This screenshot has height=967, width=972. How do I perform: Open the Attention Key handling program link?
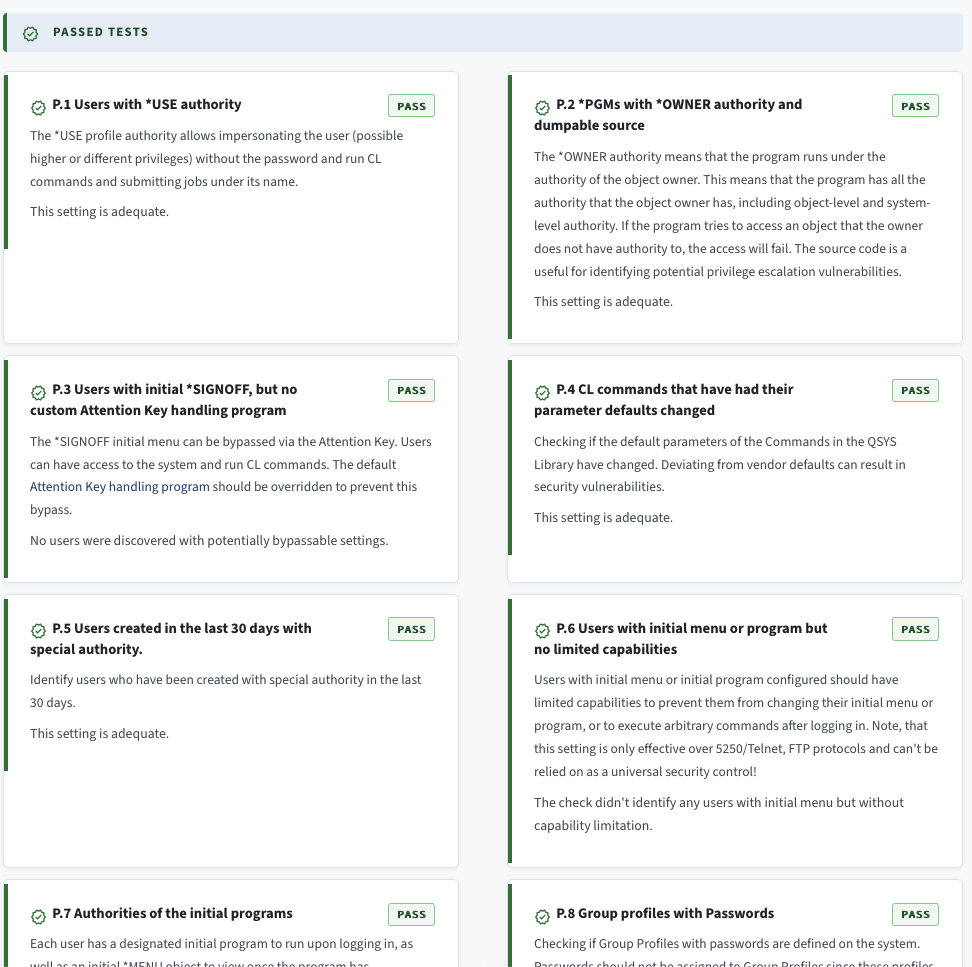pyautogui.click(x=120, y=487)
